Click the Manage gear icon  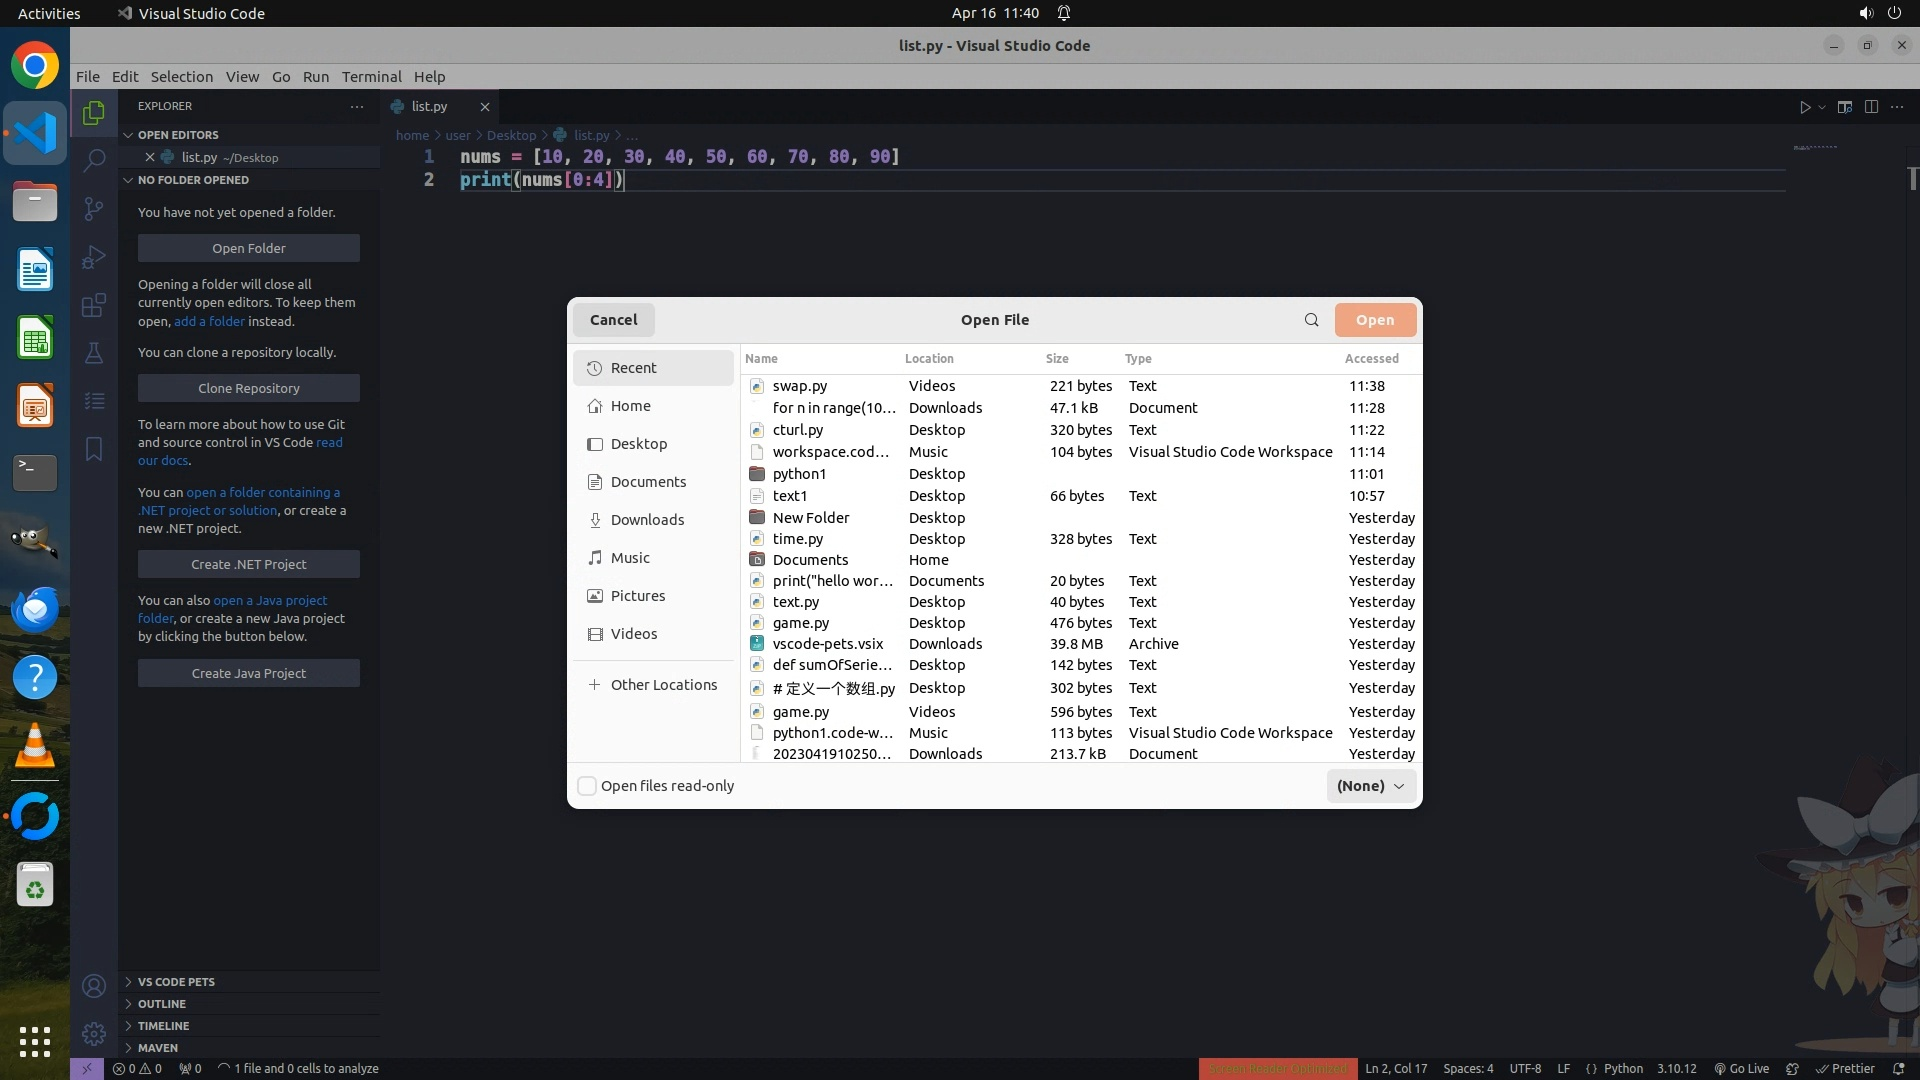coord(94,1033)
